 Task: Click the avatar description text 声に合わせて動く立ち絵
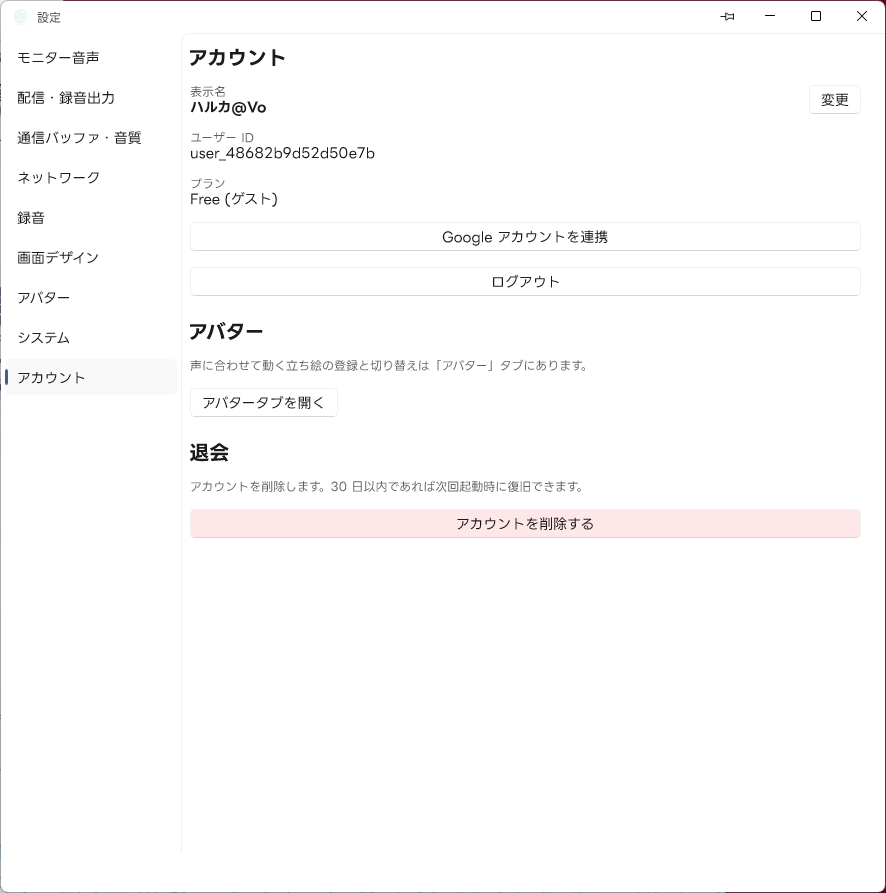tap(388, 365)
